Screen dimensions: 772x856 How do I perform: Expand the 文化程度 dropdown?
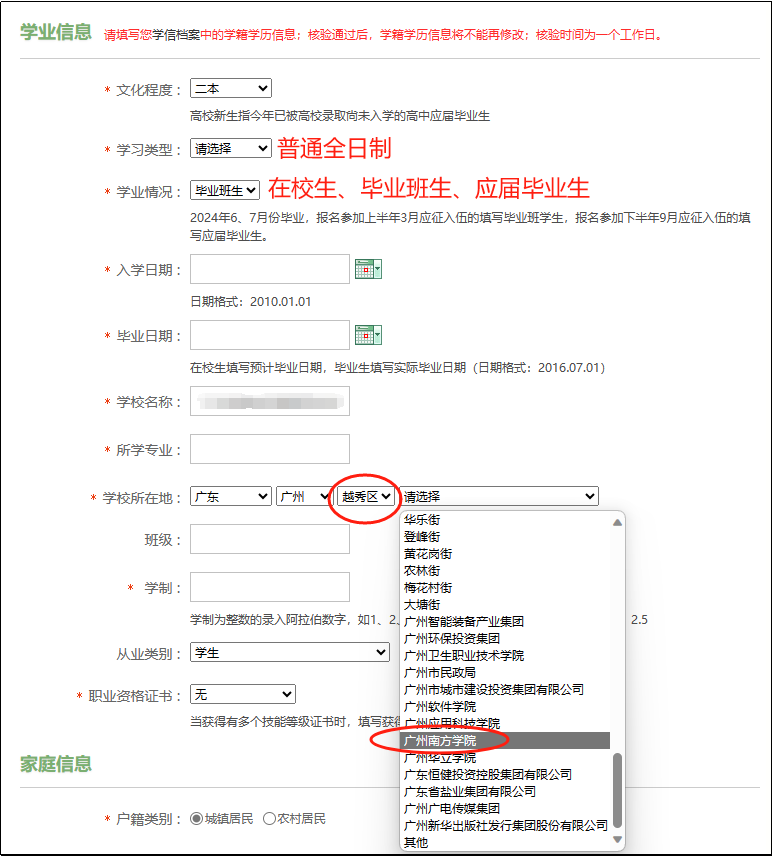coord(230,90)
